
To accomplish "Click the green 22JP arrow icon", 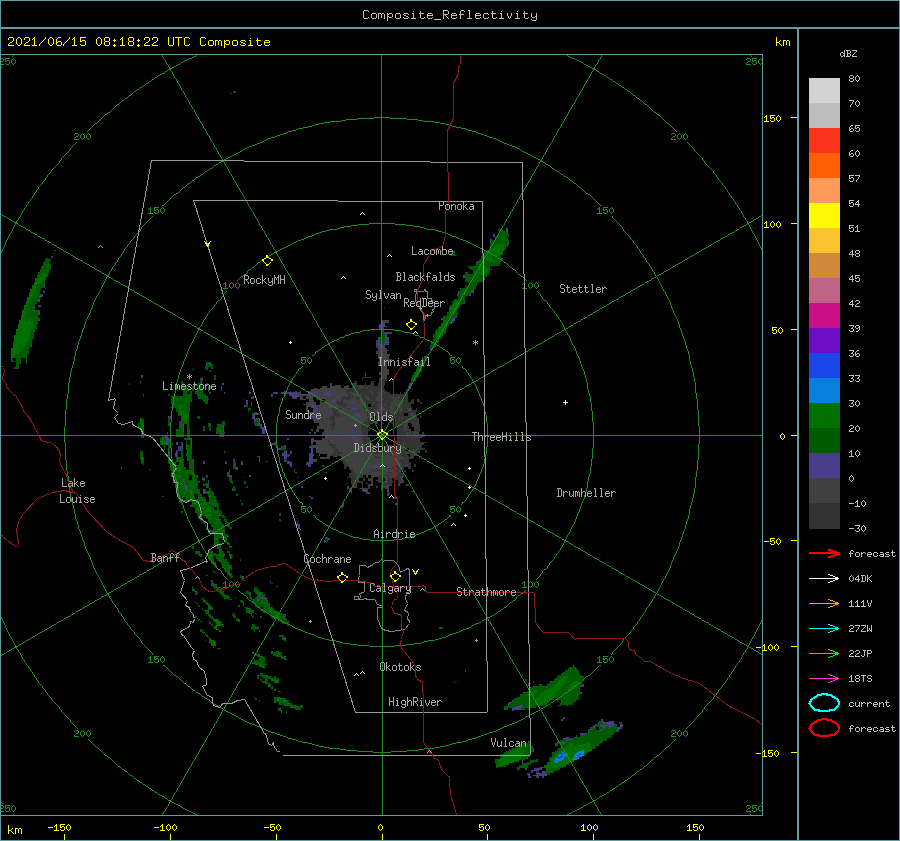I will [824, 653].
